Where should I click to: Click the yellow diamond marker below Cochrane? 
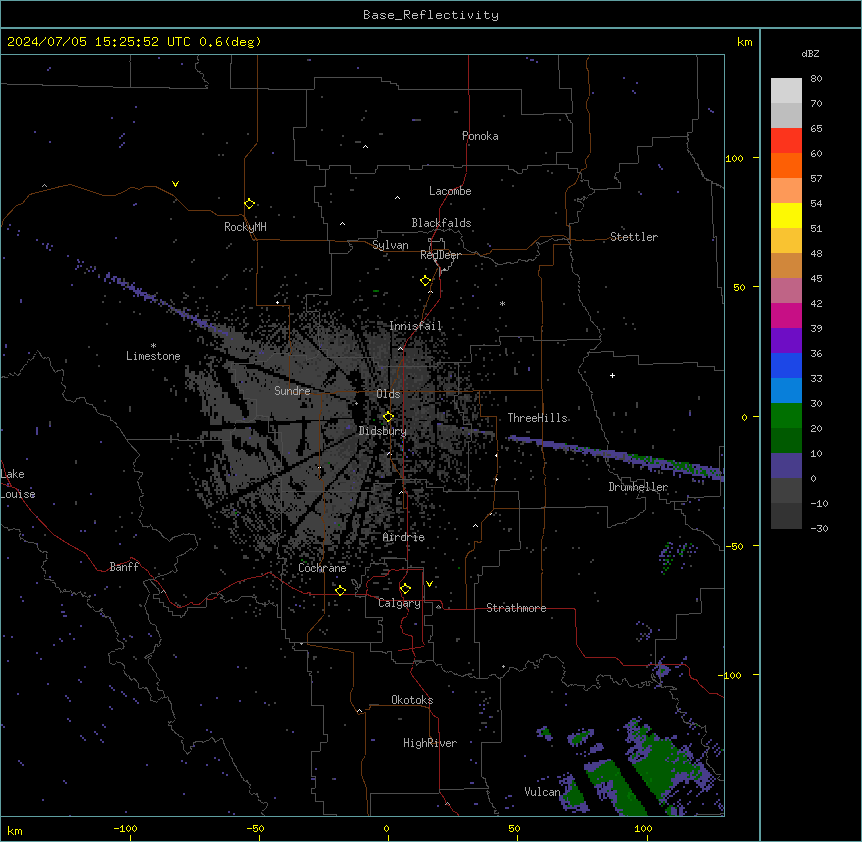tap(340, 590)
